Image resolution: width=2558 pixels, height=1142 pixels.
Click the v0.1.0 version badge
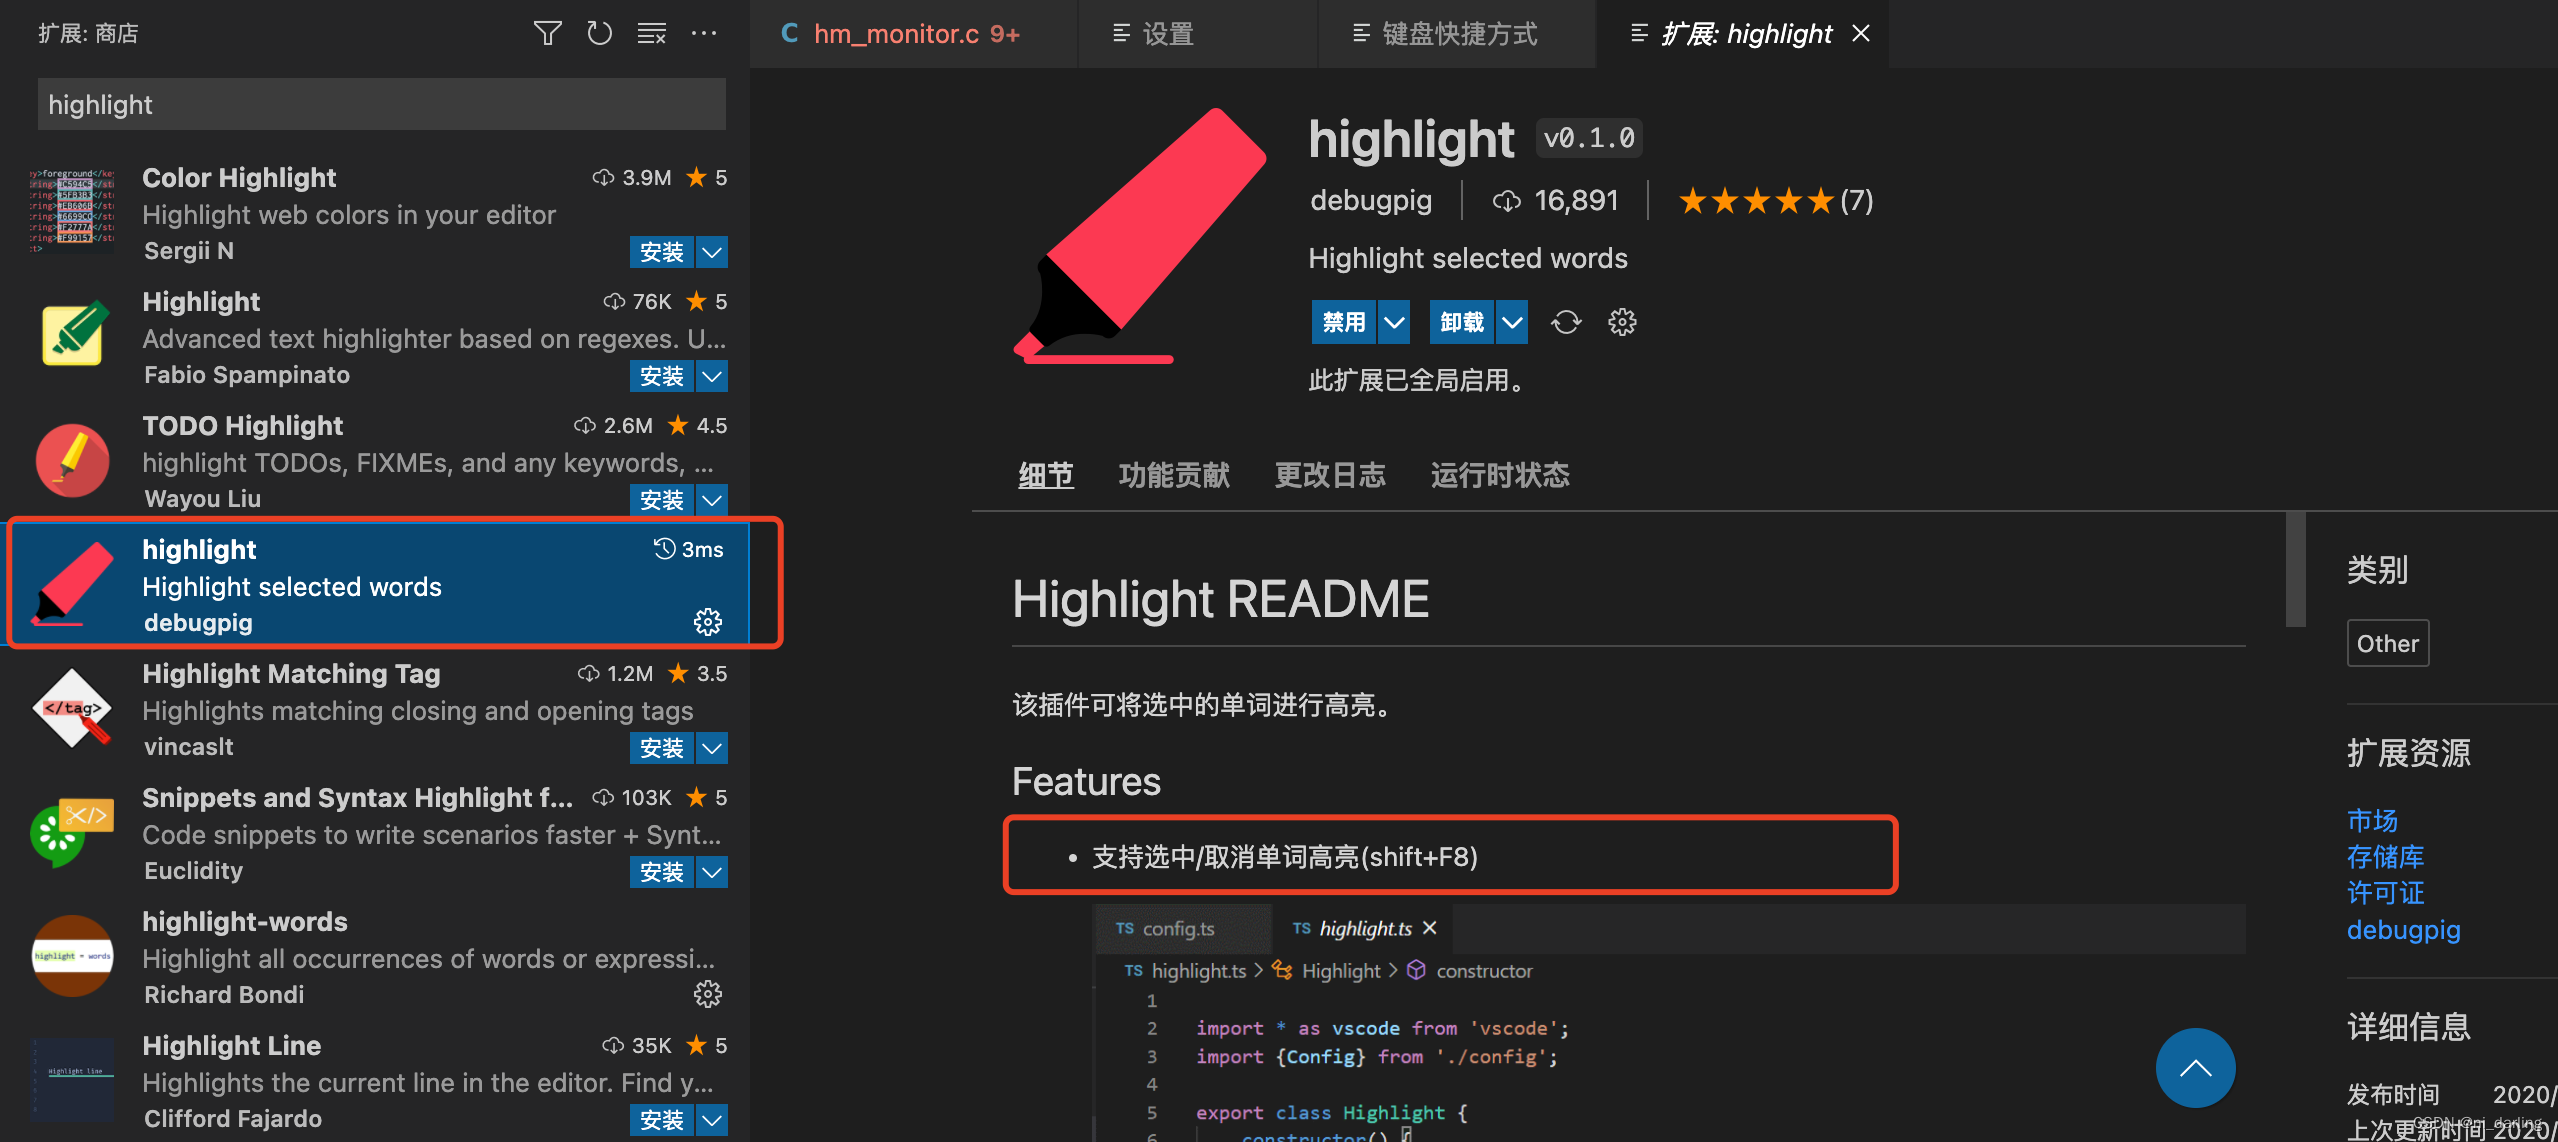click(x=1589, y=138)
